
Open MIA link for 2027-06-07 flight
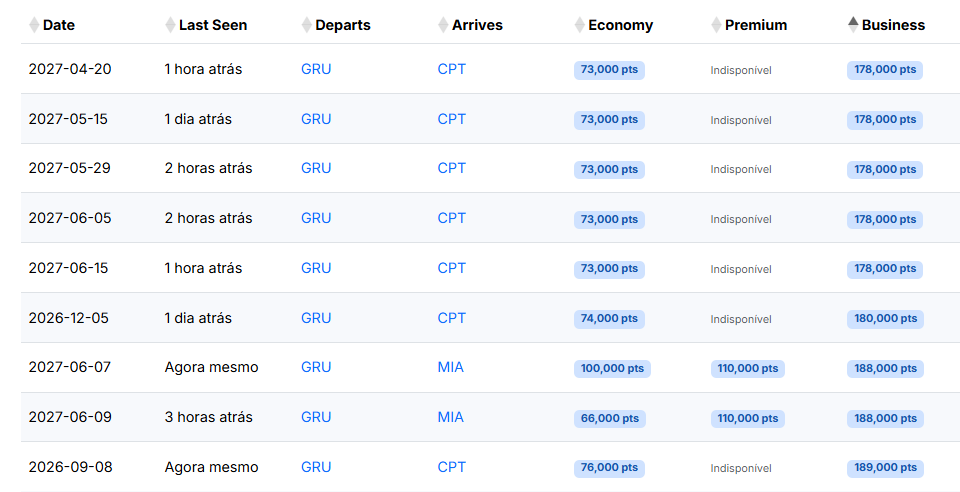[451, 367]
